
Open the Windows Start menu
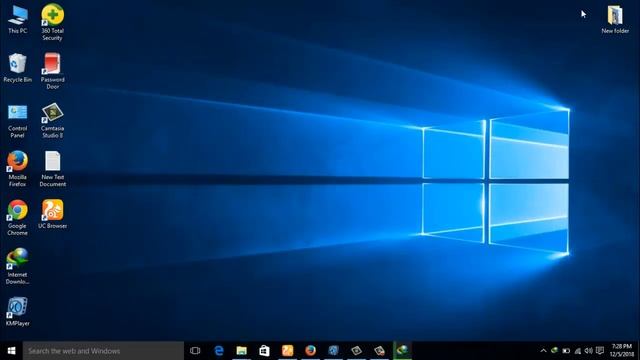pos(11,351)
